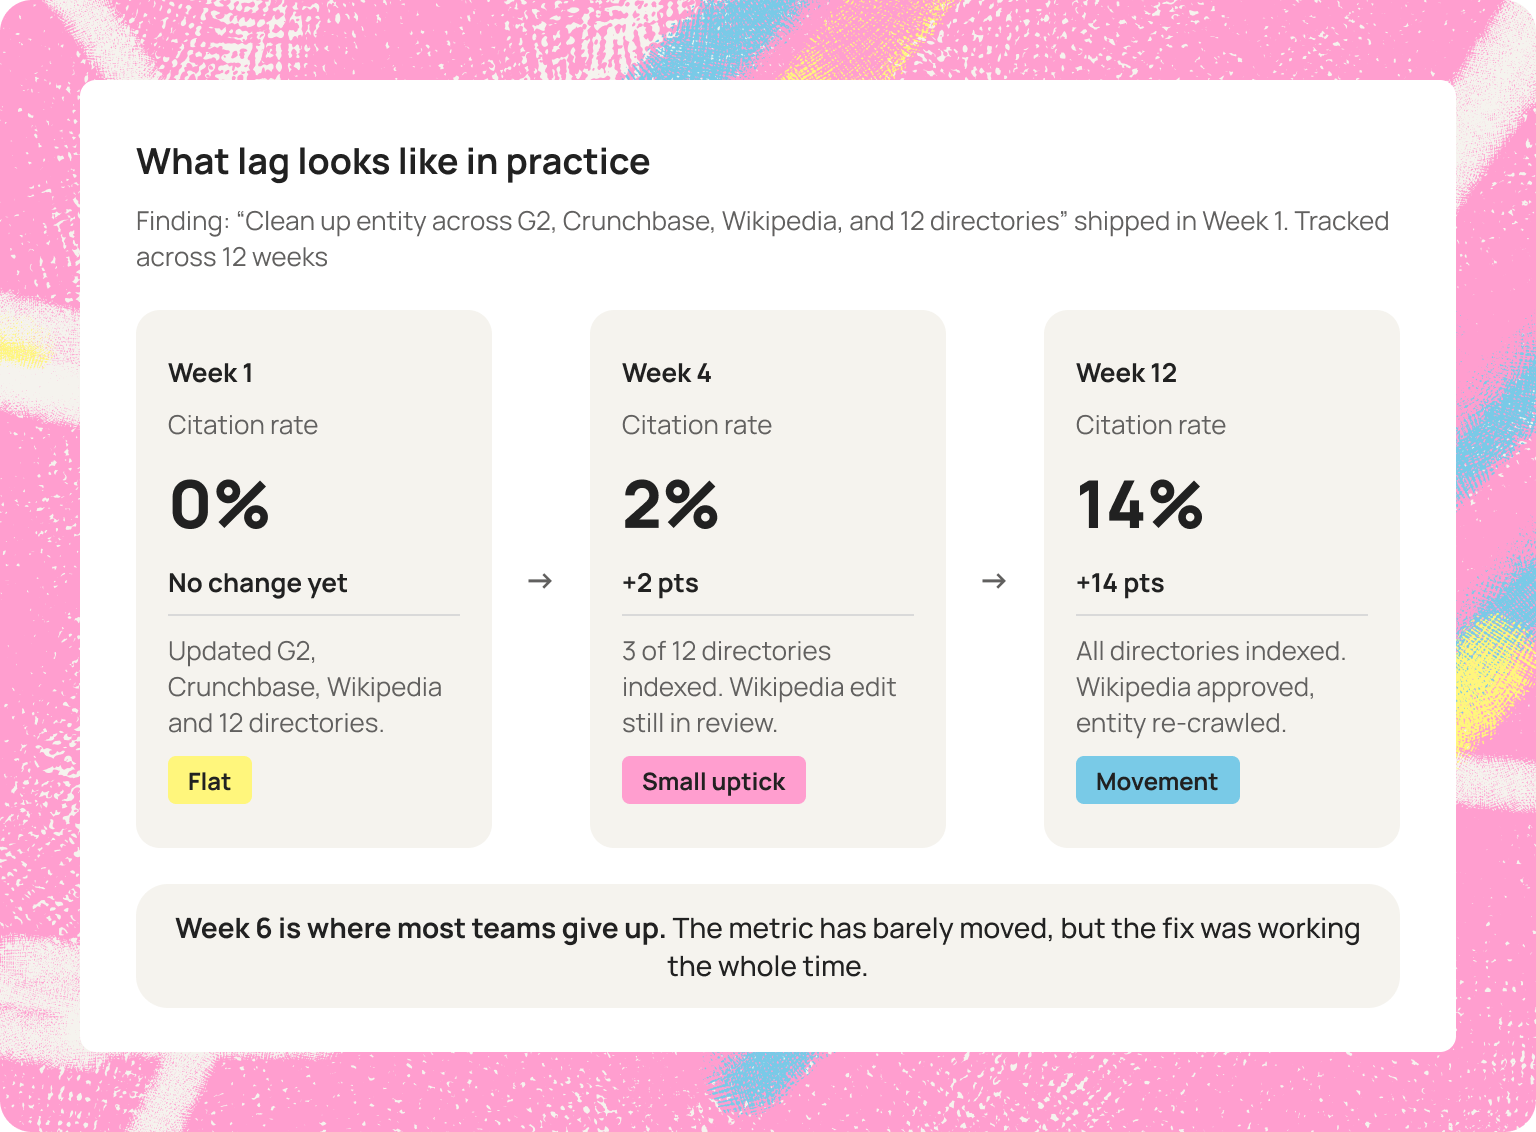Screen dimensions: 1536x1132
Task: Click the 'Updated G2, Crunchbase, Wikipedia' description
Action: pyautogui.click(x=305, y=687)
